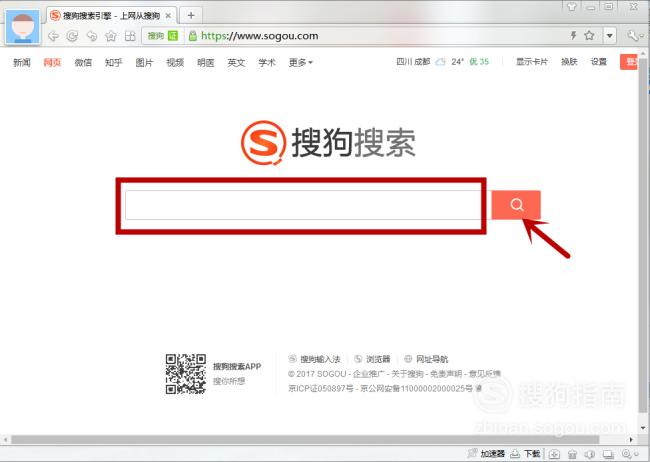Click the 换肤 link

(569, 62)
